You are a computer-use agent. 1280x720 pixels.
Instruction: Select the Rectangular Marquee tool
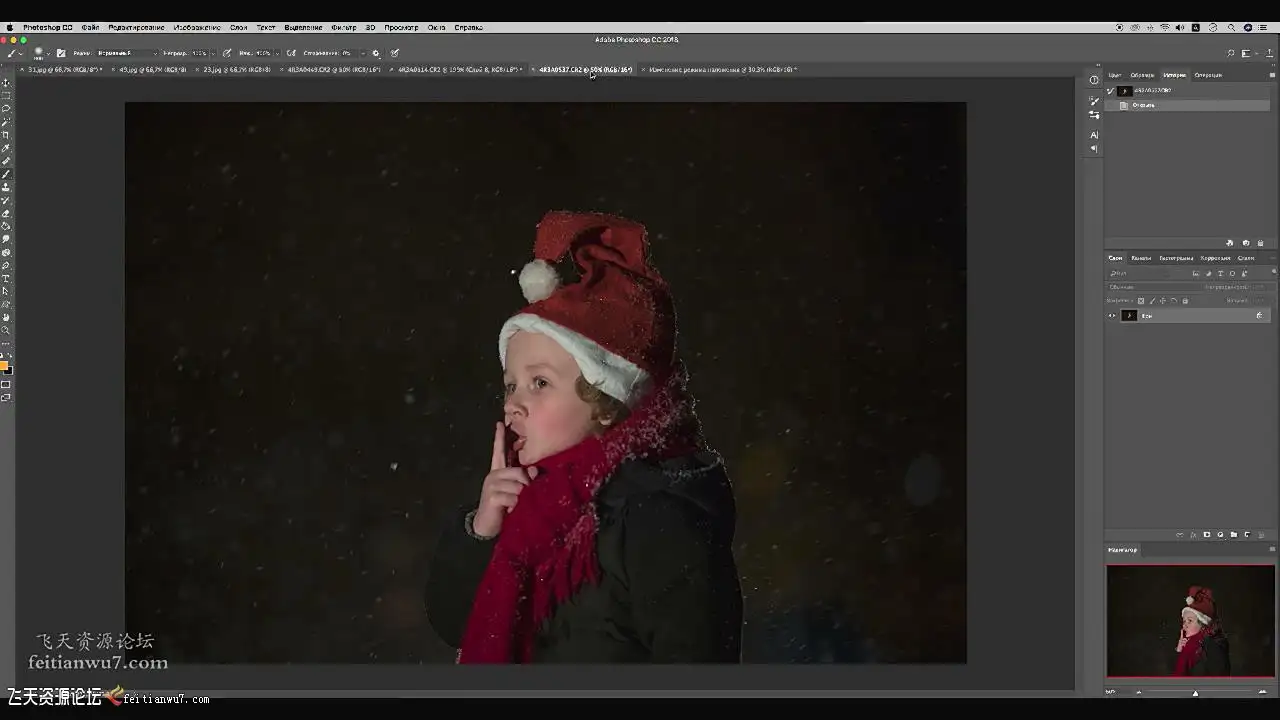[6, 96]
